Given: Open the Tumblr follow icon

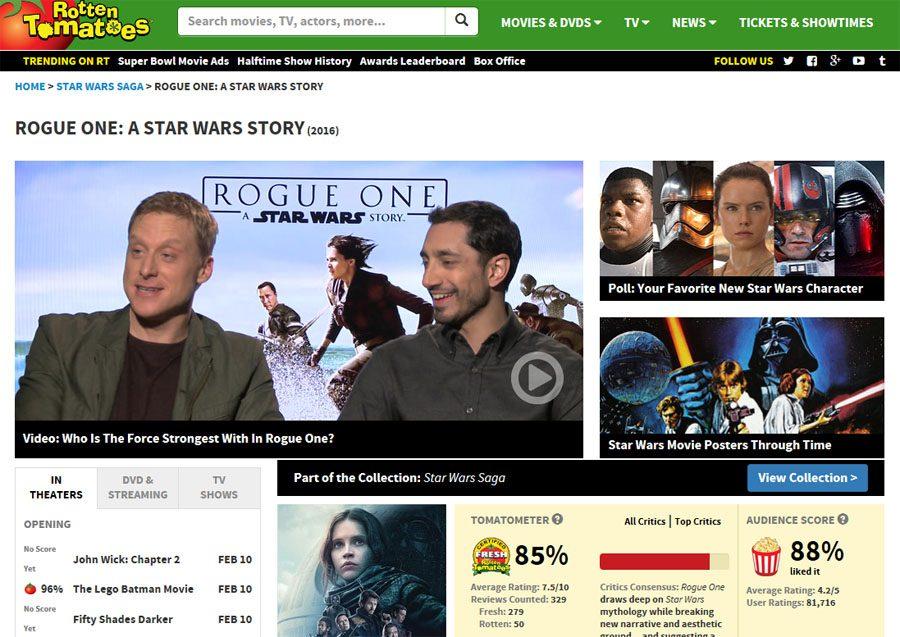Looking at the screenshot, I should [x=882, y=61].
